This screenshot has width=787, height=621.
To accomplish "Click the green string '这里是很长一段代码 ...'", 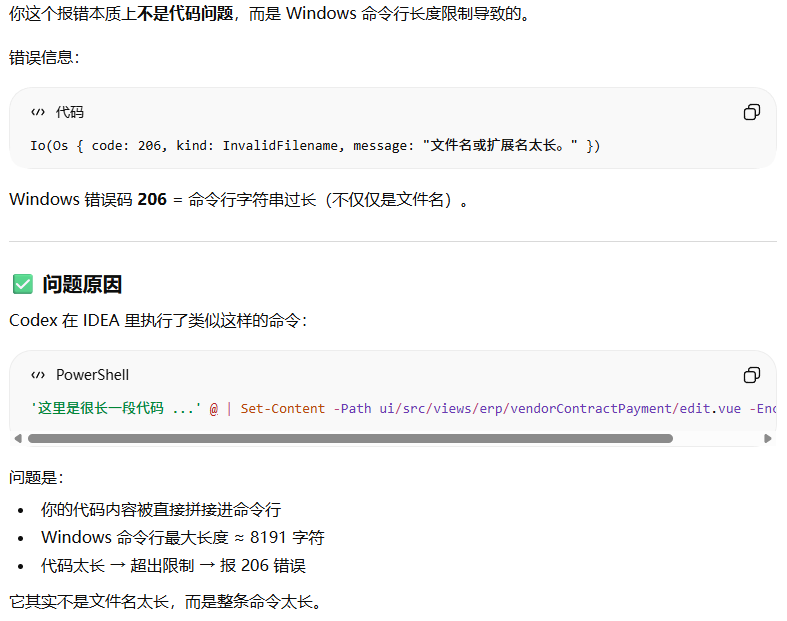I will [116, 409].
